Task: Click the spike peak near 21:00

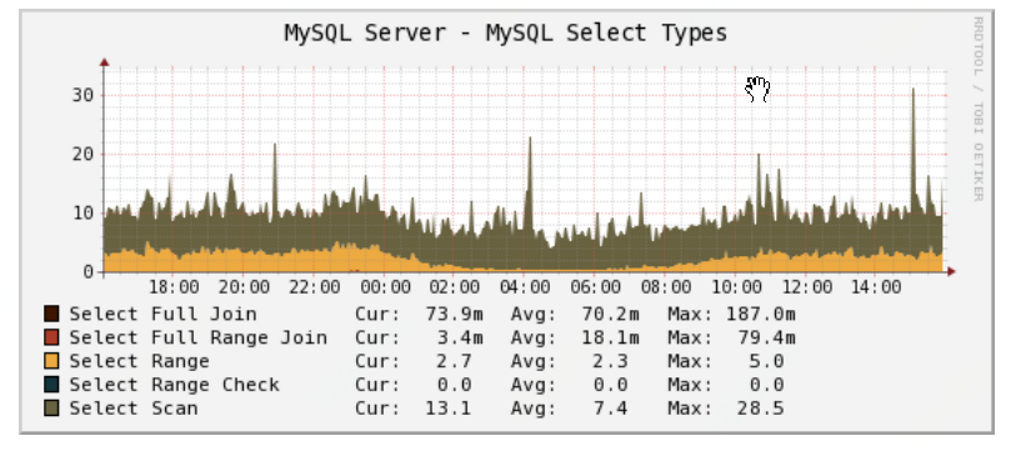Action: 275,146
